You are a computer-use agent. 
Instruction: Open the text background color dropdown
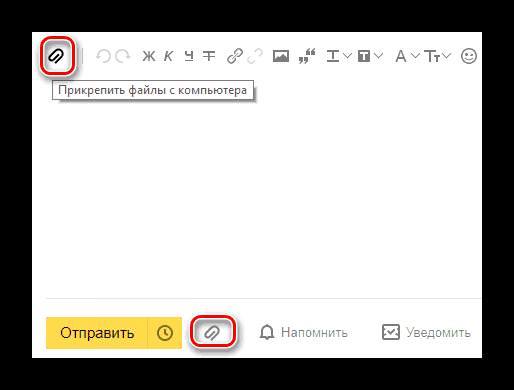pos(370,56)
